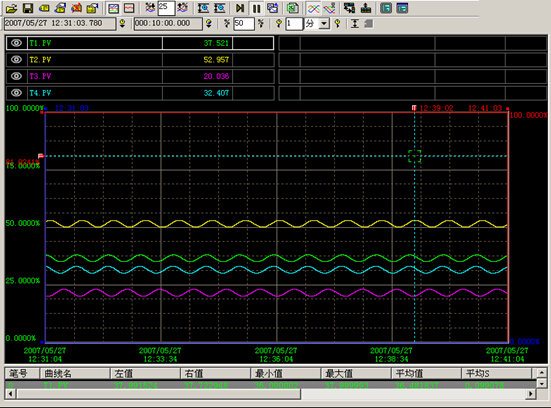Image resolution: width=551 pixels, height=408 pixels.
Task: Toggle visibility eye for T4.PV
Action: pyautogui.click(x=16, y=92)
